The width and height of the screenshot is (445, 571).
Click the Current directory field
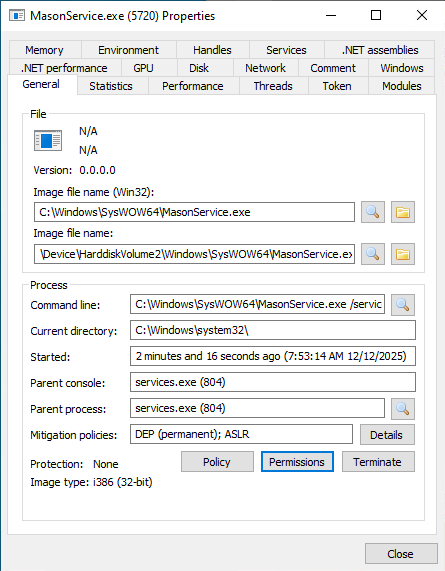(x=273, y=330)
